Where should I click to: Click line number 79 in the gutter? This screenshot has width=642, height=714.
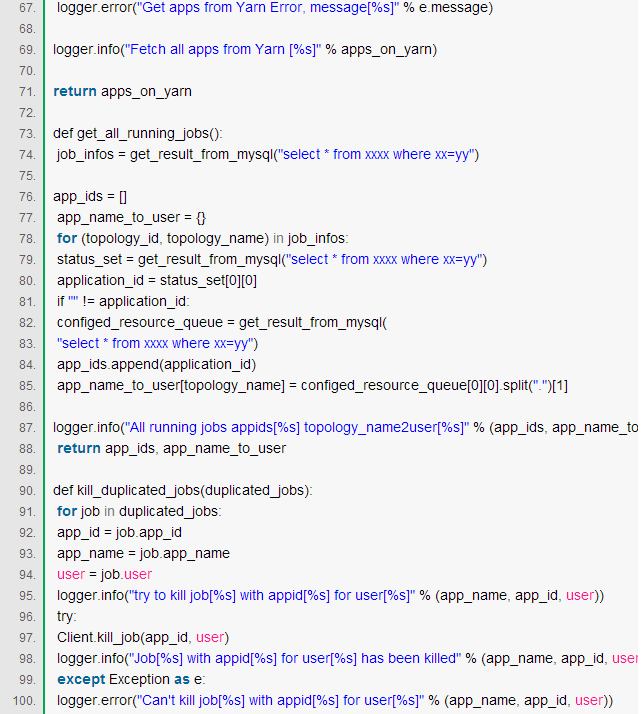pos(27,260)
